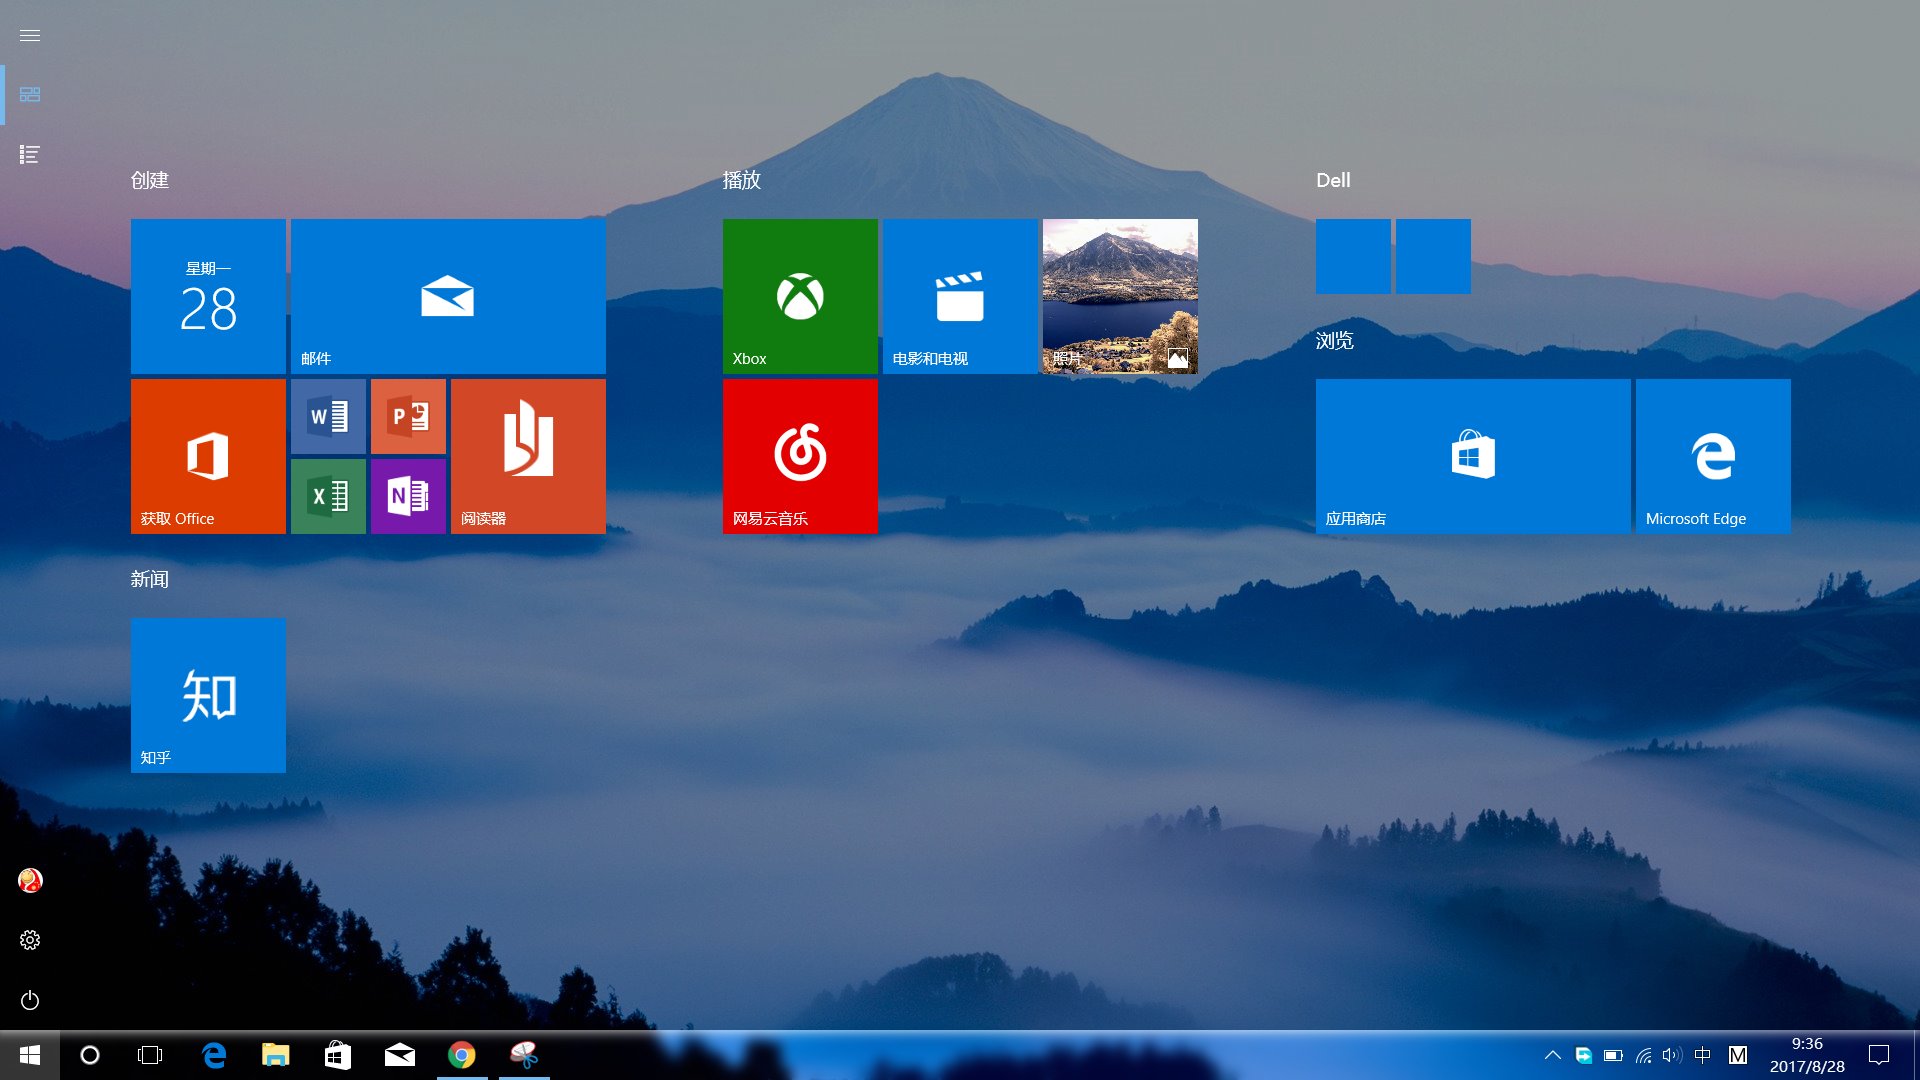Open the PowerPoint tile

[408, 416]
